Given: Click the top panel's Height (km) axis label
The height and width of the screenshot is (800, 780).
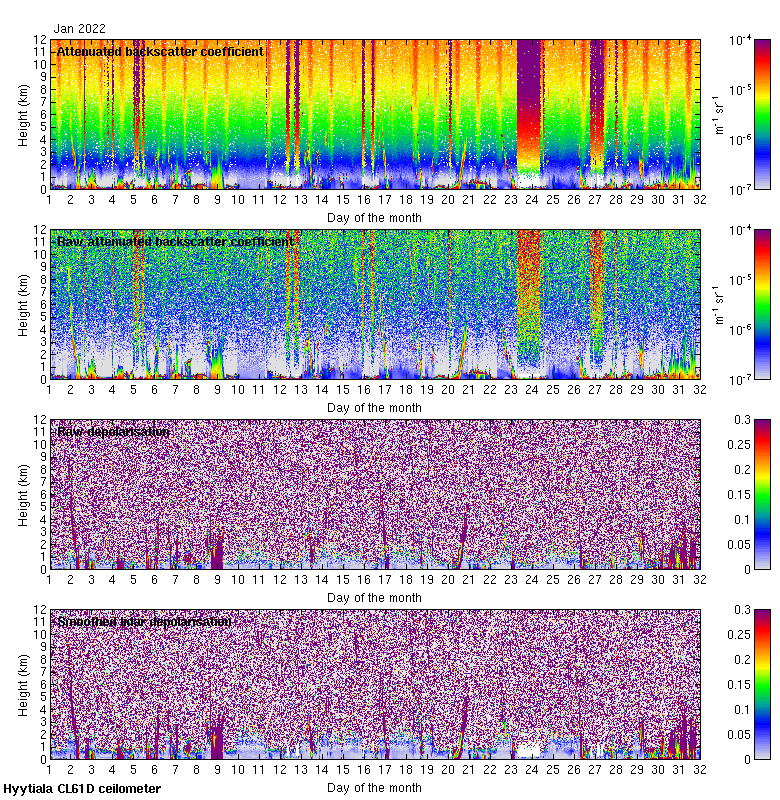Looking at the screenshot, I should pyautogui.click(x=23, y=114).
